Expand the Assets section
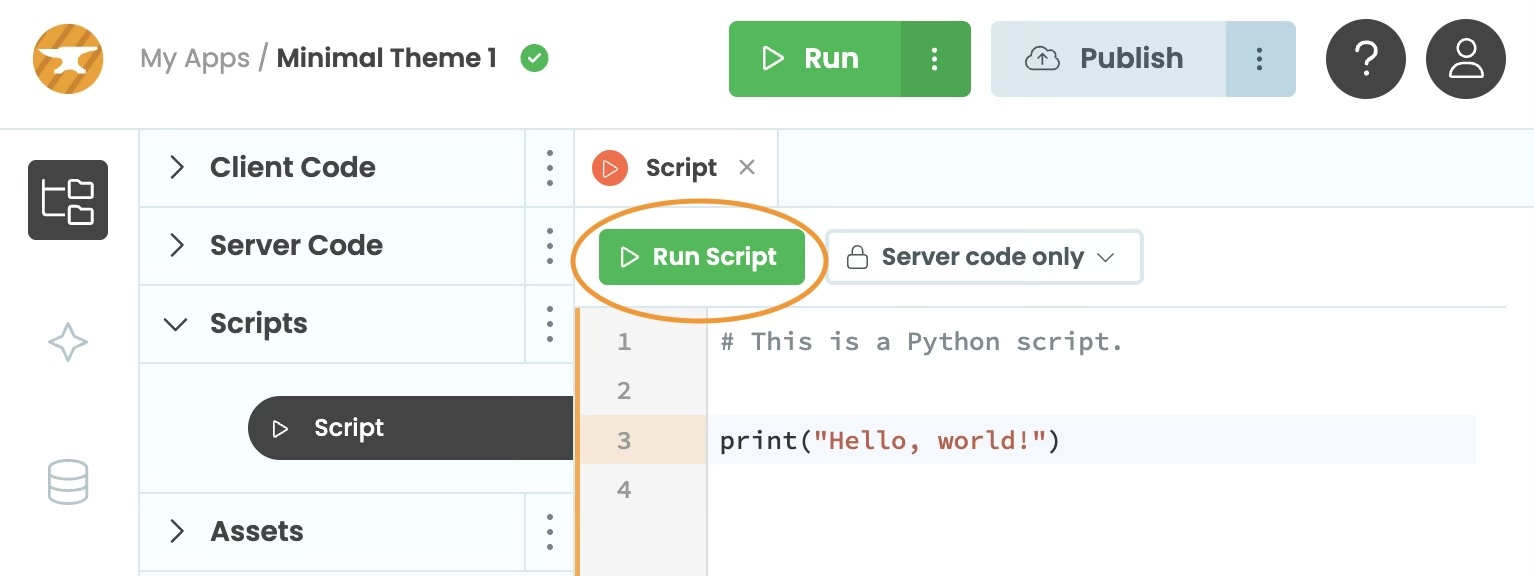The width and height of the screenshot is (1534, 576). (x=177, y=532)
